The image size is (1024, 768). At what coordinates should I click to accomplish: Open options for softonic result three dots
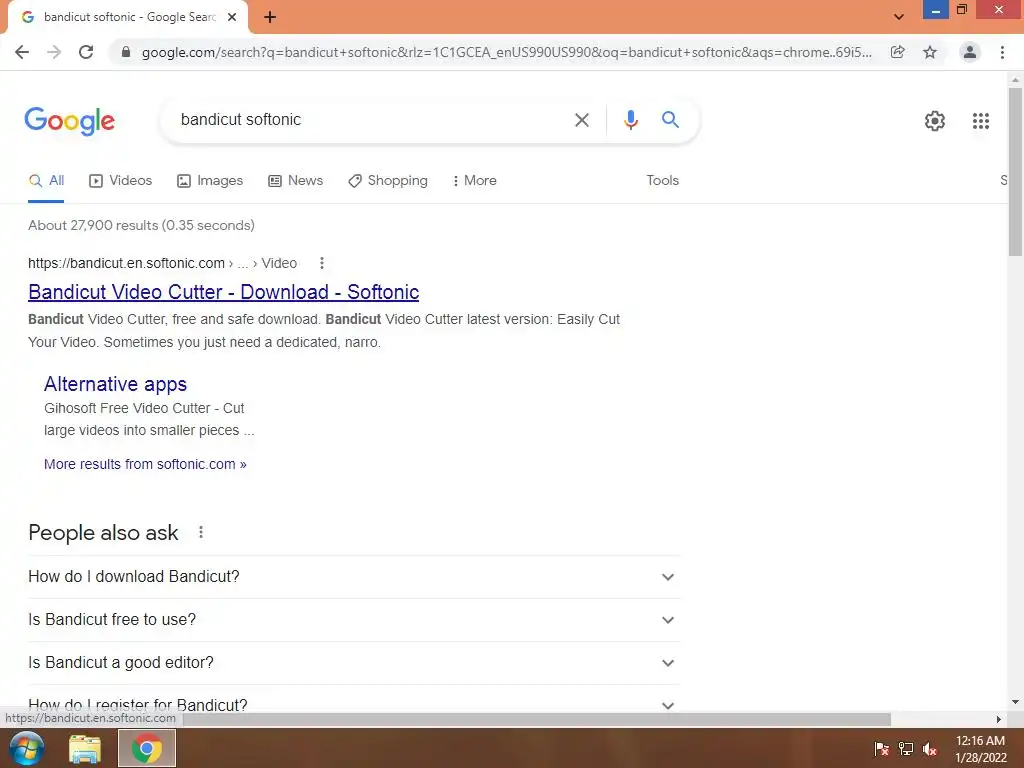tap(321, 263)
